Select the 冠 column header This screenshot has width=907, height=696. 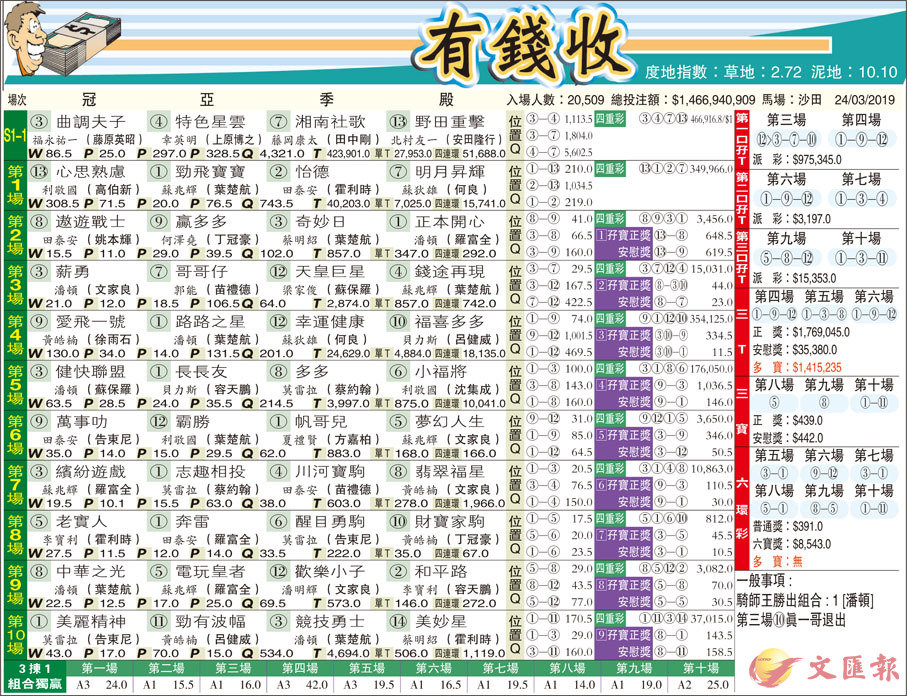pos(89,99)
